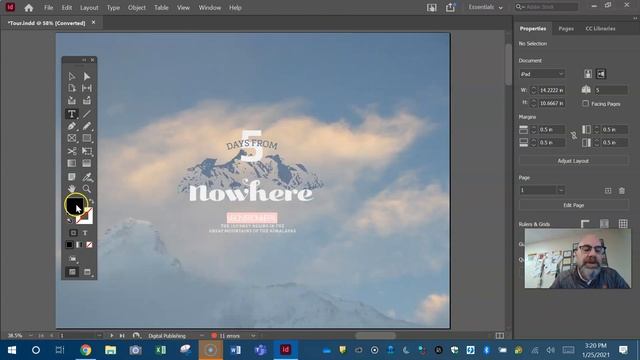
Task: Click the black Fill color box
Action: pyautogui.click(x=75, y=205)
